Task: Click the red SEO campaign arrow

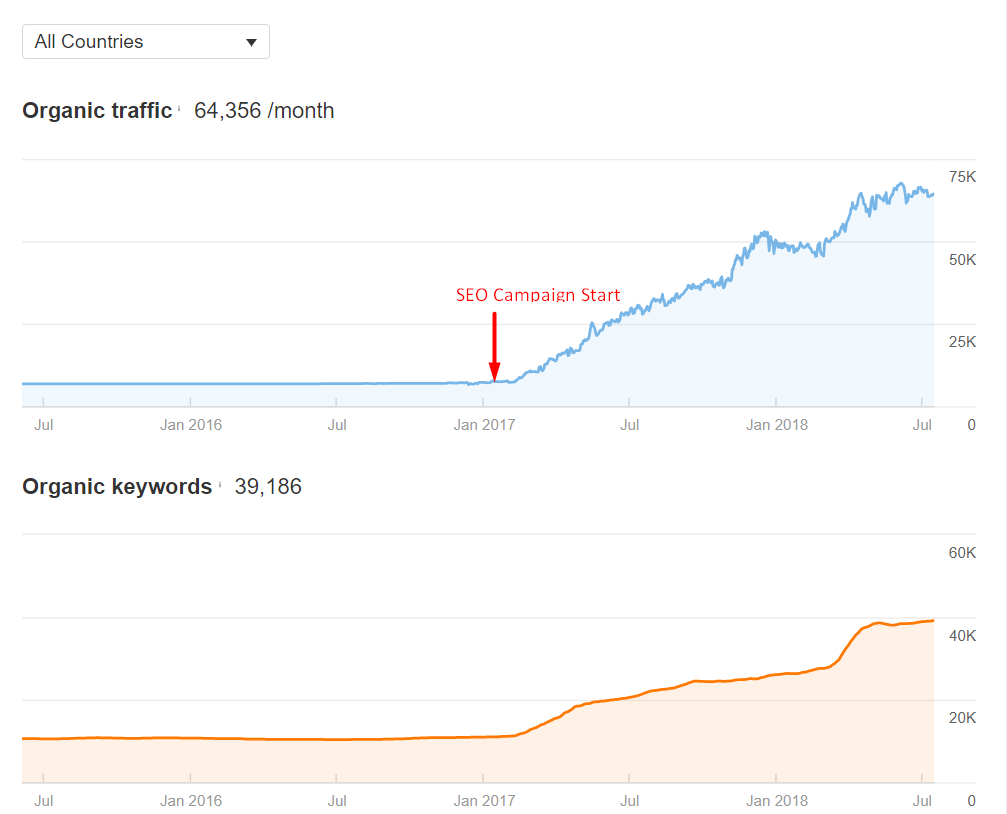Action: (x=494, y=346)
